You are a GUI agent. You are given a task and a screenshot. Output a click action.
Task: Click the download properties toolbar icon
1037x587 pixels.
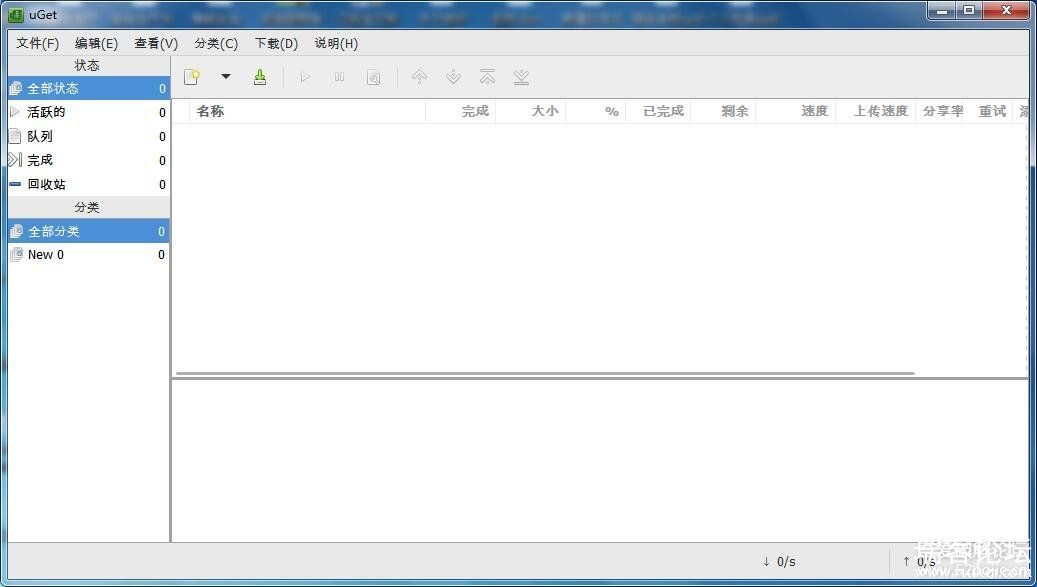[x=374, y=77]
